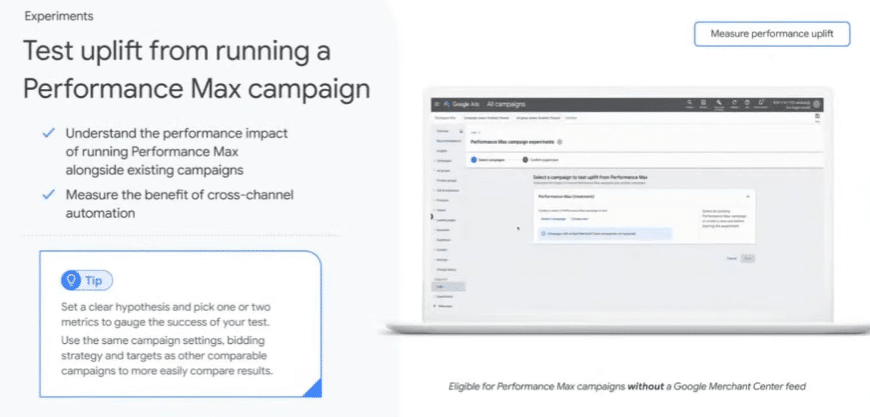Screen dimensions: 870x417
Task: Click the Measure performance uplift button
Action: point(772,34)
